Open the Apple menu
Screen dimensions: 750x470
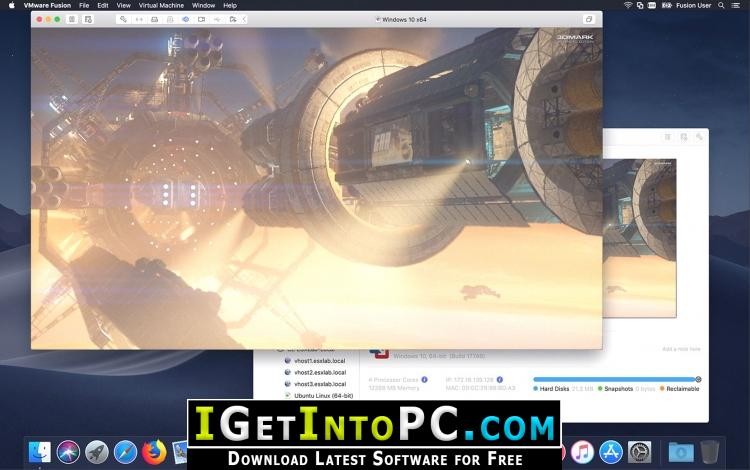(x=12, y=5)
